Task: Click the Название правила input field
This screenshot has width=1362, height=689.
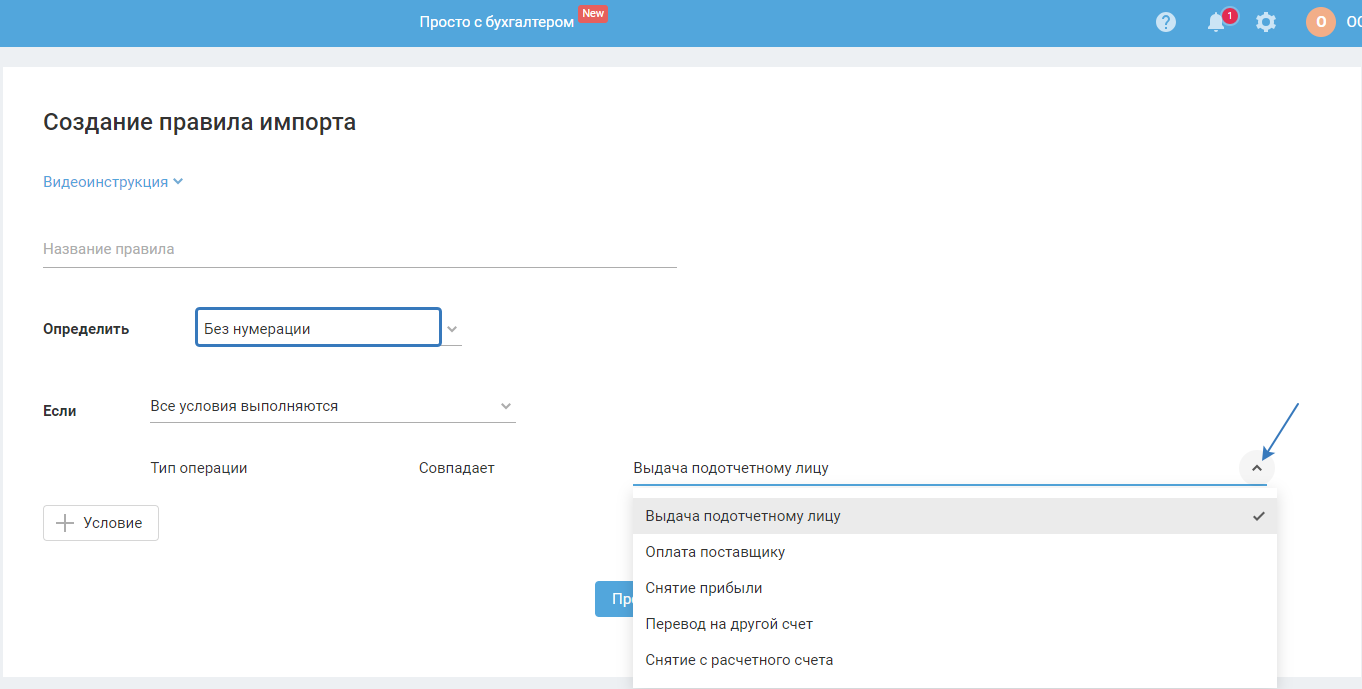Action: point(359,249)
